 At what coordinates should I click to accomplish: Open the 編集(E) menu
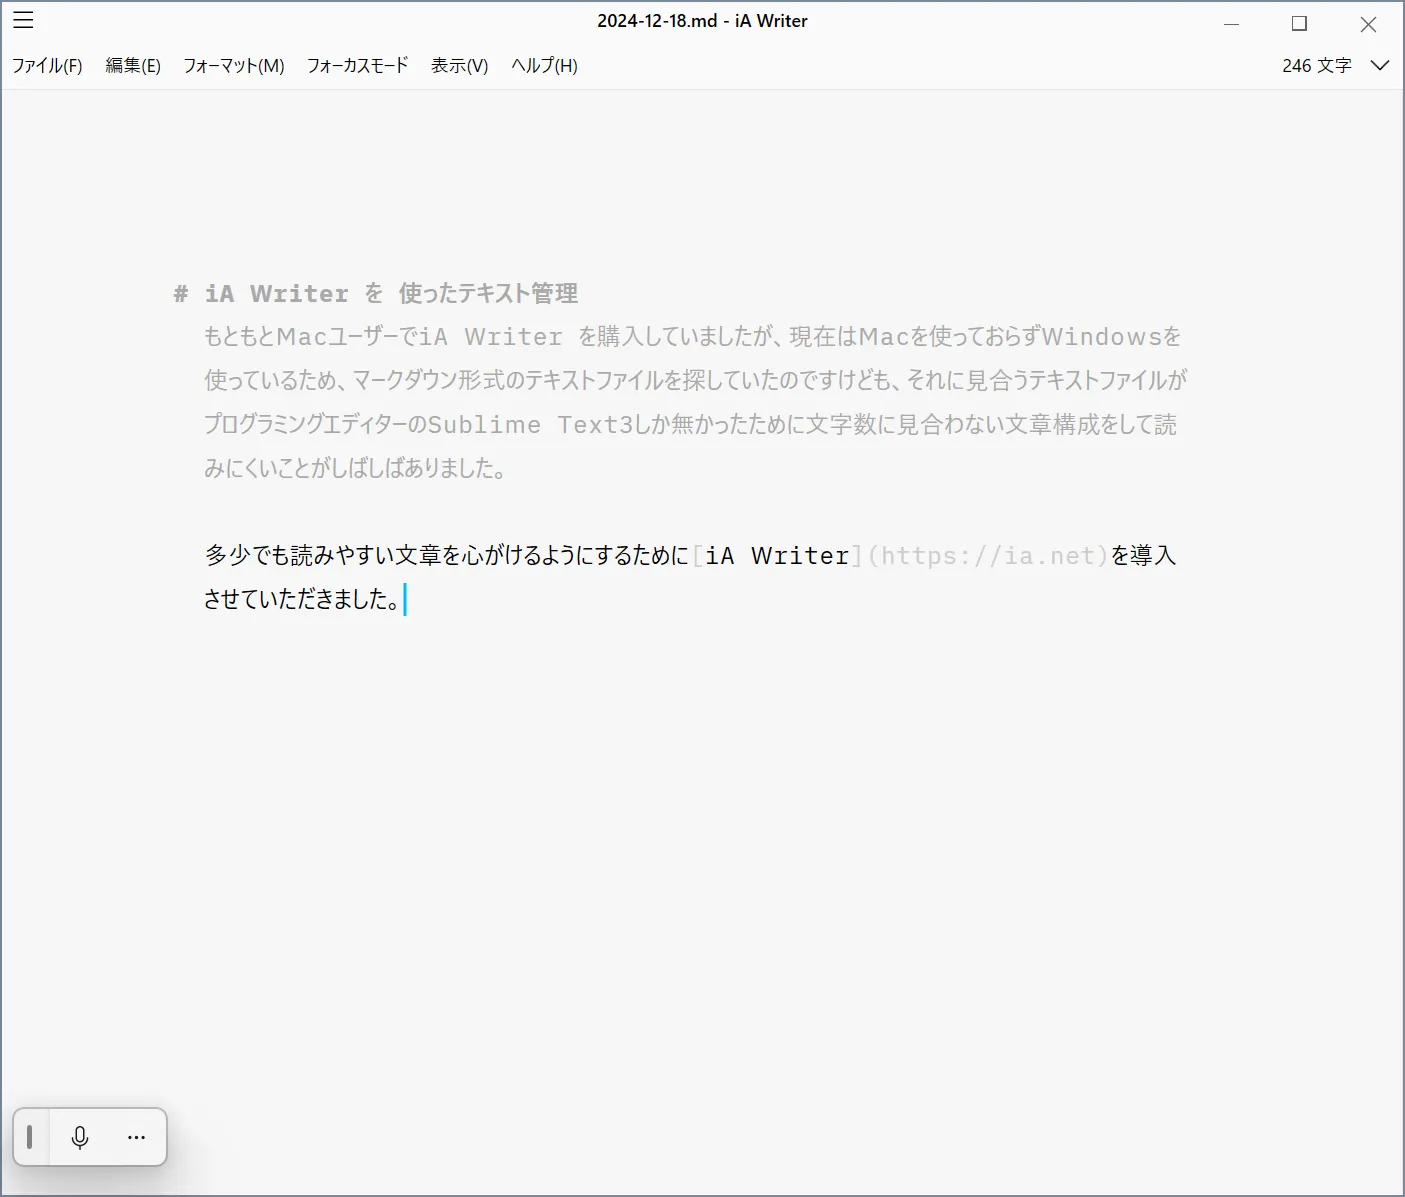133,66
